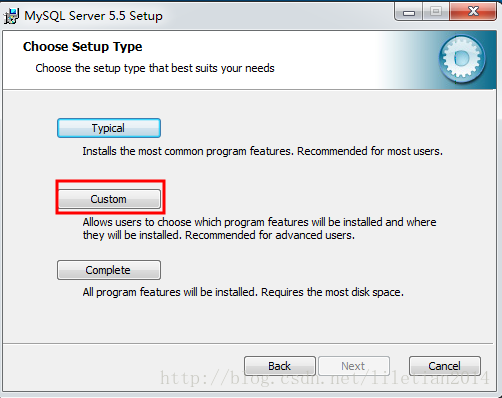The width and height of the screenshot is (502, 398).
Task: Go to the previous step with Back
Action: coord(280,366)
